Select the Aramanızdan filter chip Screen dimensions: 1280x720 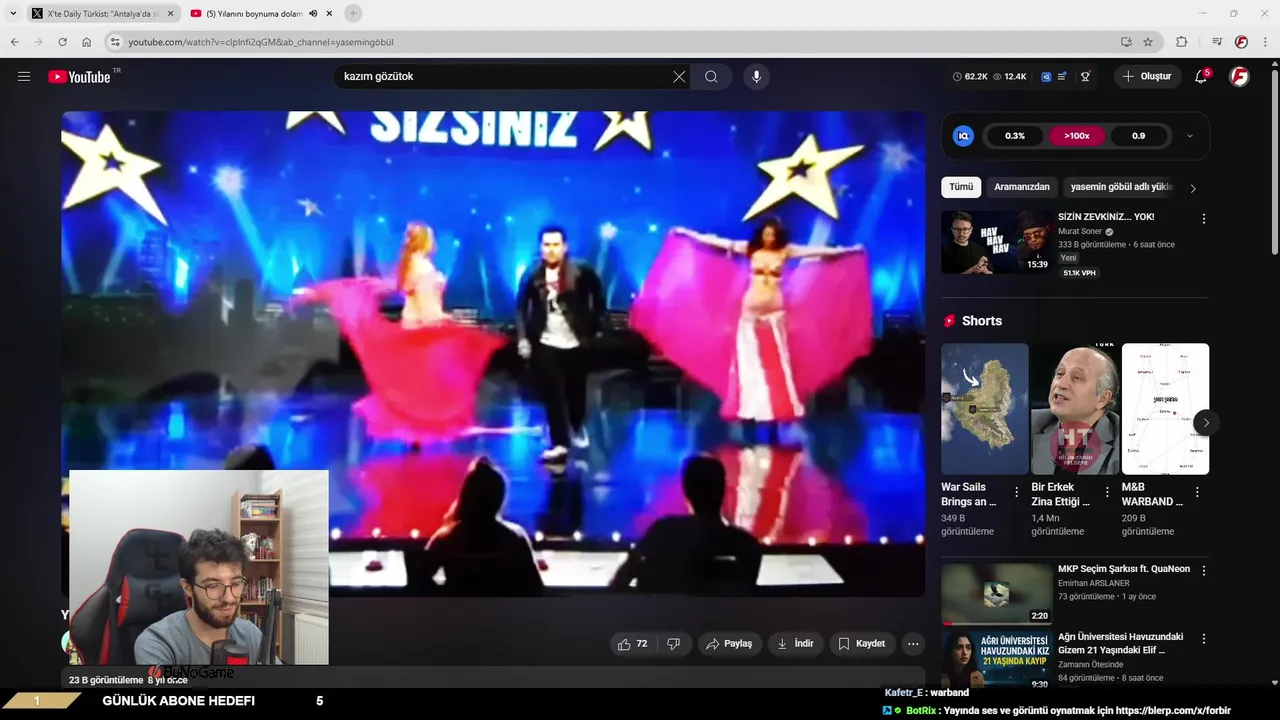coord(1022,187)
